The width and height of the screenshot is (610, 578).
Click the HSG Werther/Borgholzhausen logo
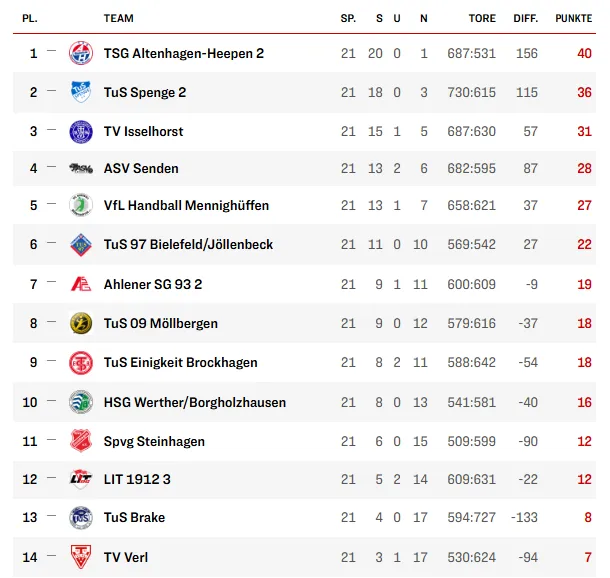(x=80, y=402)
